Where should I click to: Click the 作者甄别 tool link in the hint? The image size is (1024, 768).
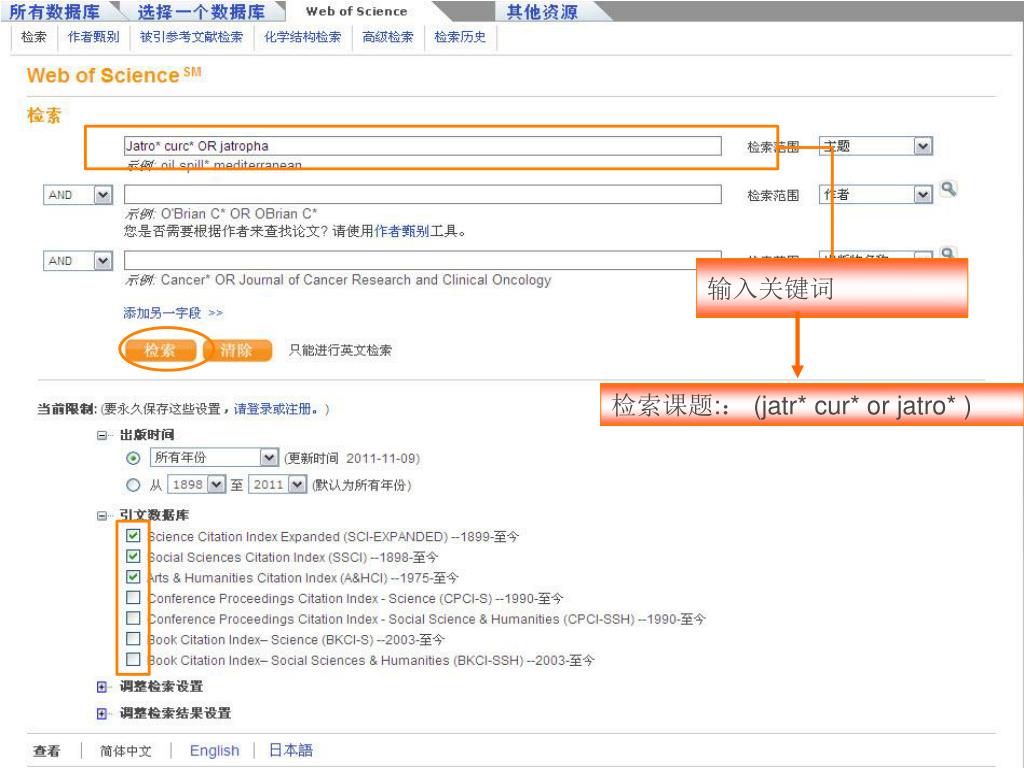[x=402, y=231]
